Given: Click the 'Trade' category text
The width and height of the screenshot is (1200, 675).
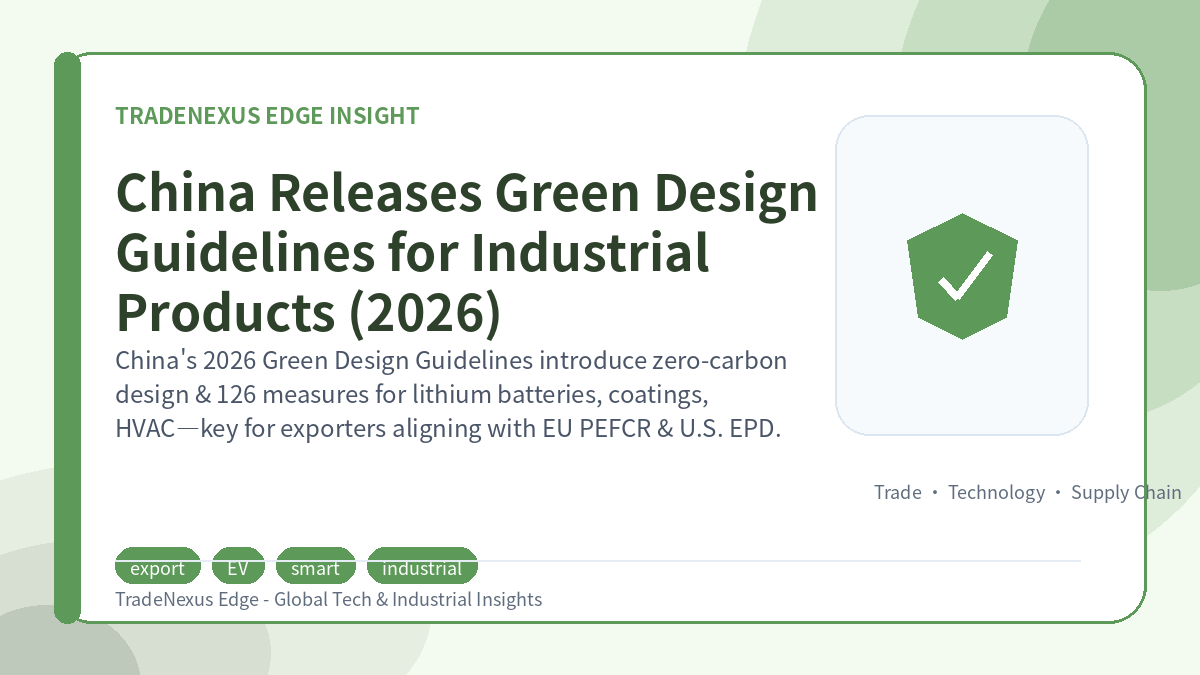Looking at the screenshot, I should (898, 492).
